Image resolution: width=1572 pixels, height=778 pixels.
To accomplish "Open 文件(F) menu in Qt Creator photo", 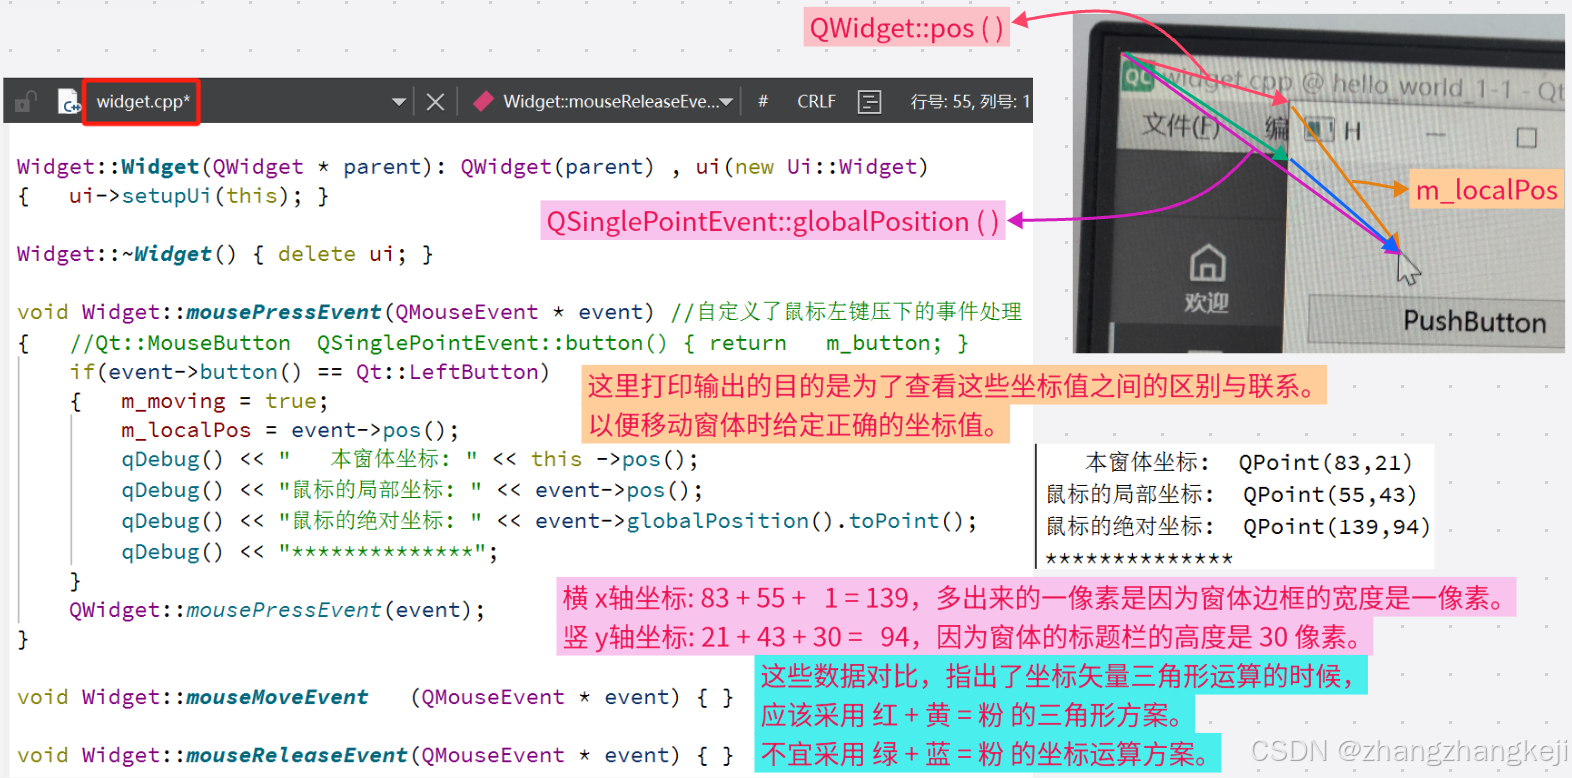I will [1180, 125].
